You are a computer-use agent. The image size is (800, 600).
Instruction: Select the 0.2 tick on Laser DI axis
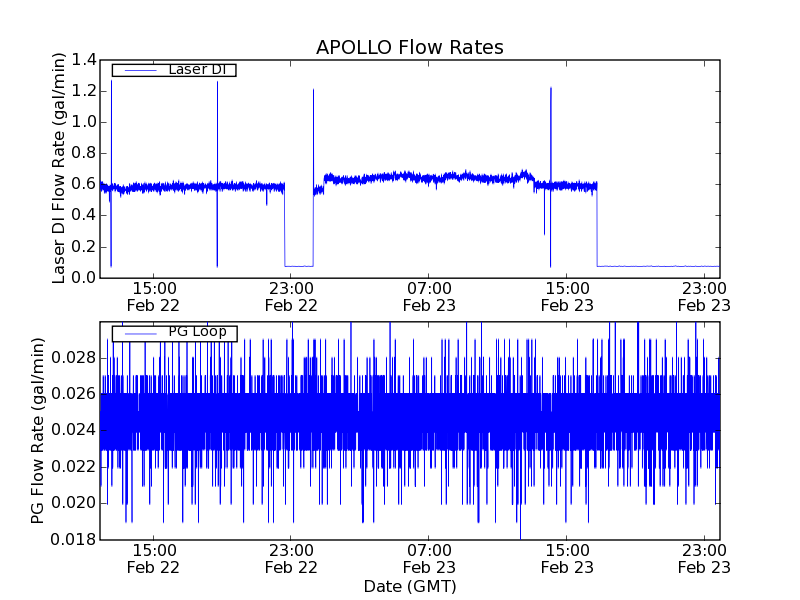[x=84, y=247]
